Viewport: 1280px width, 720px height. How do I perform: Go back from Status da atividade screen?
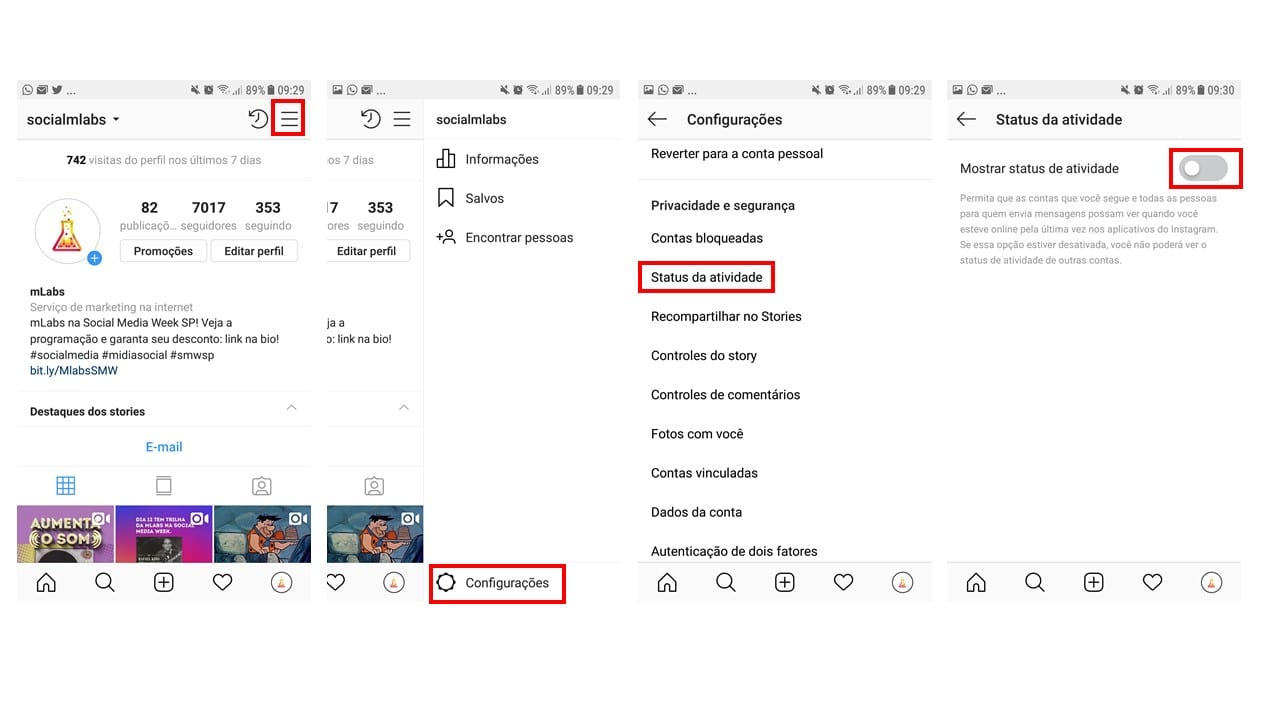[966, 119]
